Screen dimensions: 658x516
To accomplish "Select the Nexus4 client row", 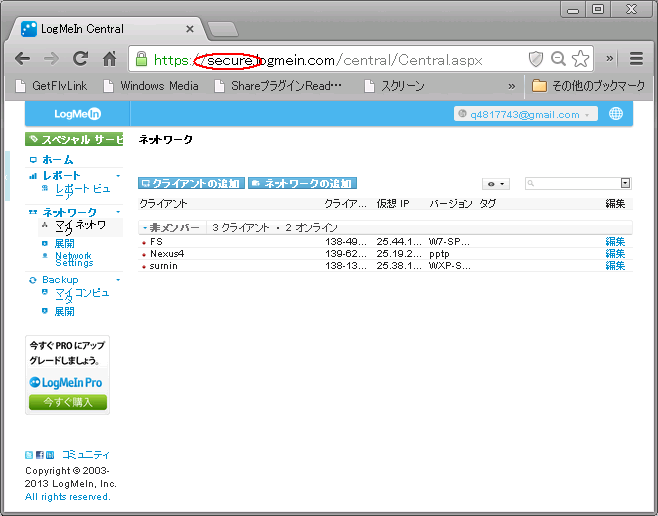I will click(385, 254).
